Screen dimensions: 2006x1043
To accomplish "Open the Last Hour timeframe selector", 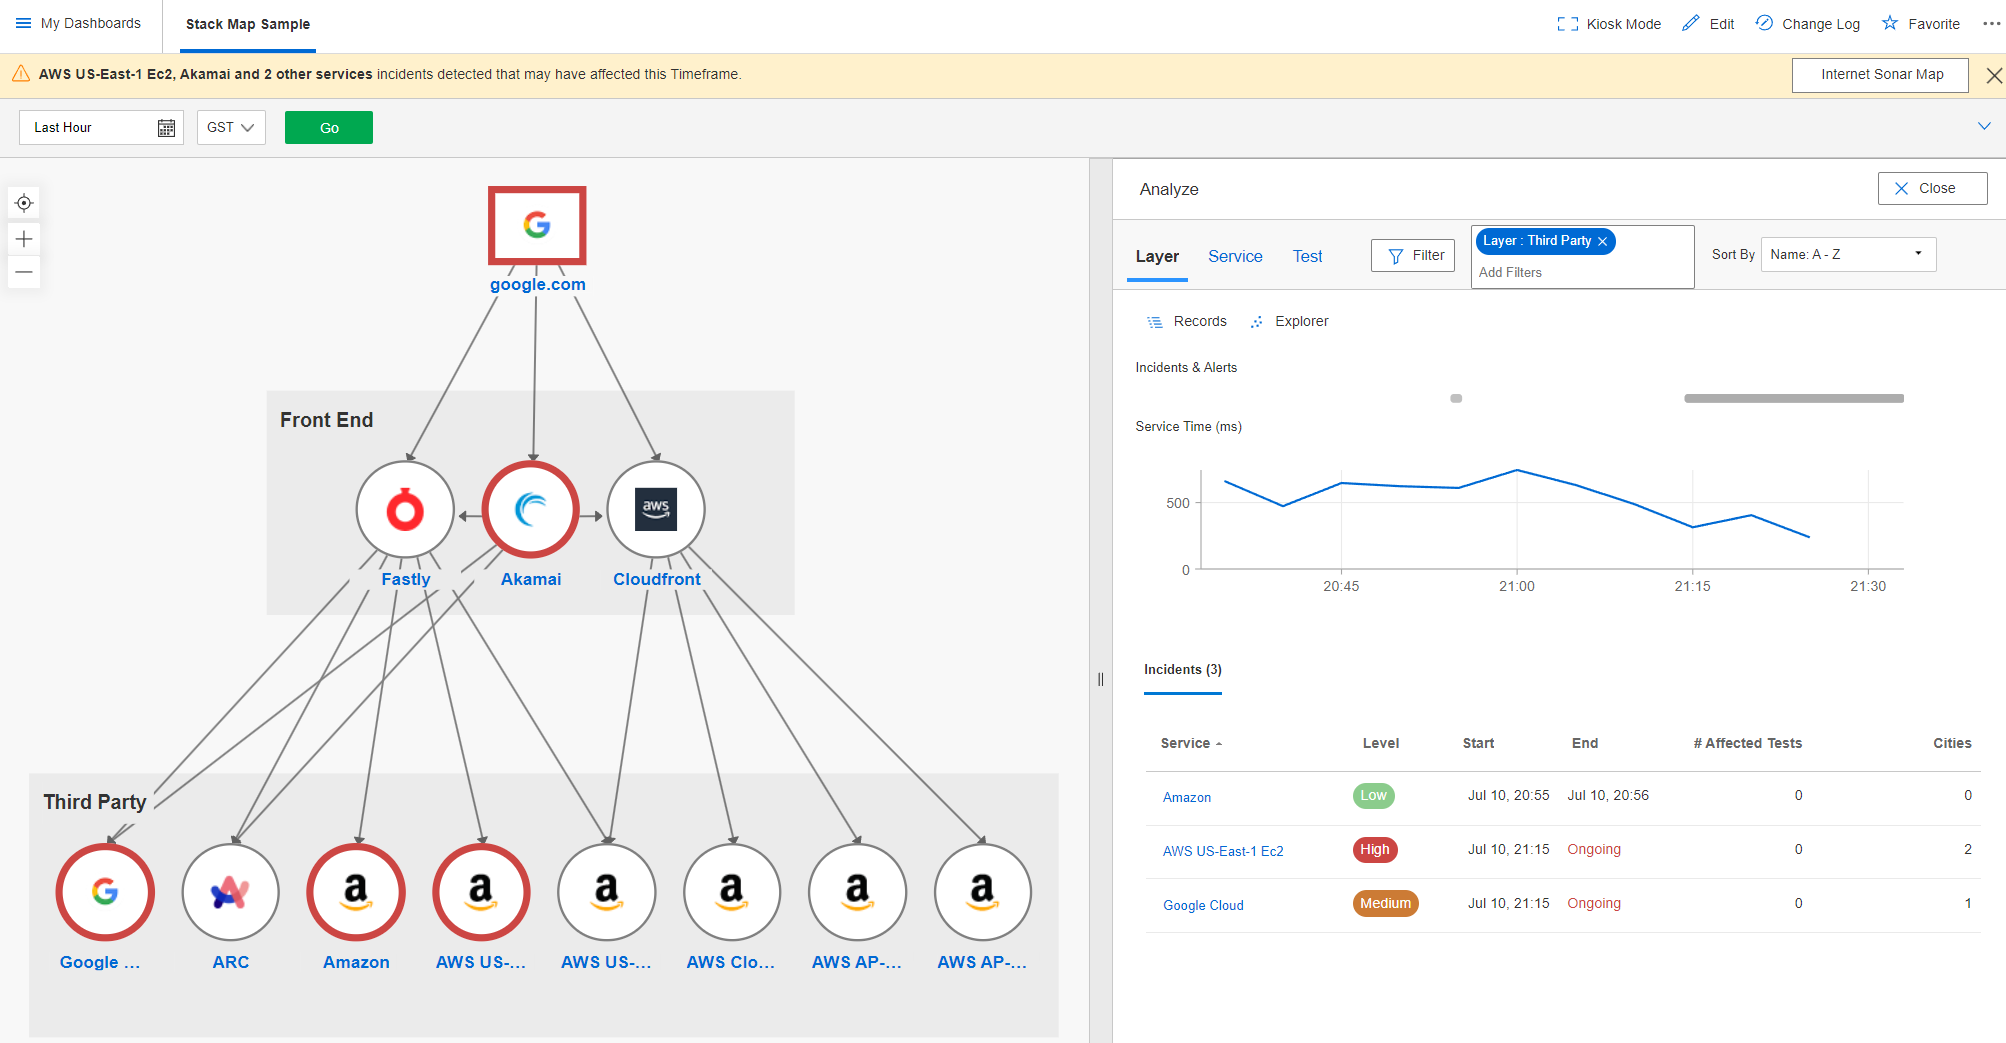I will pos(101,127).
